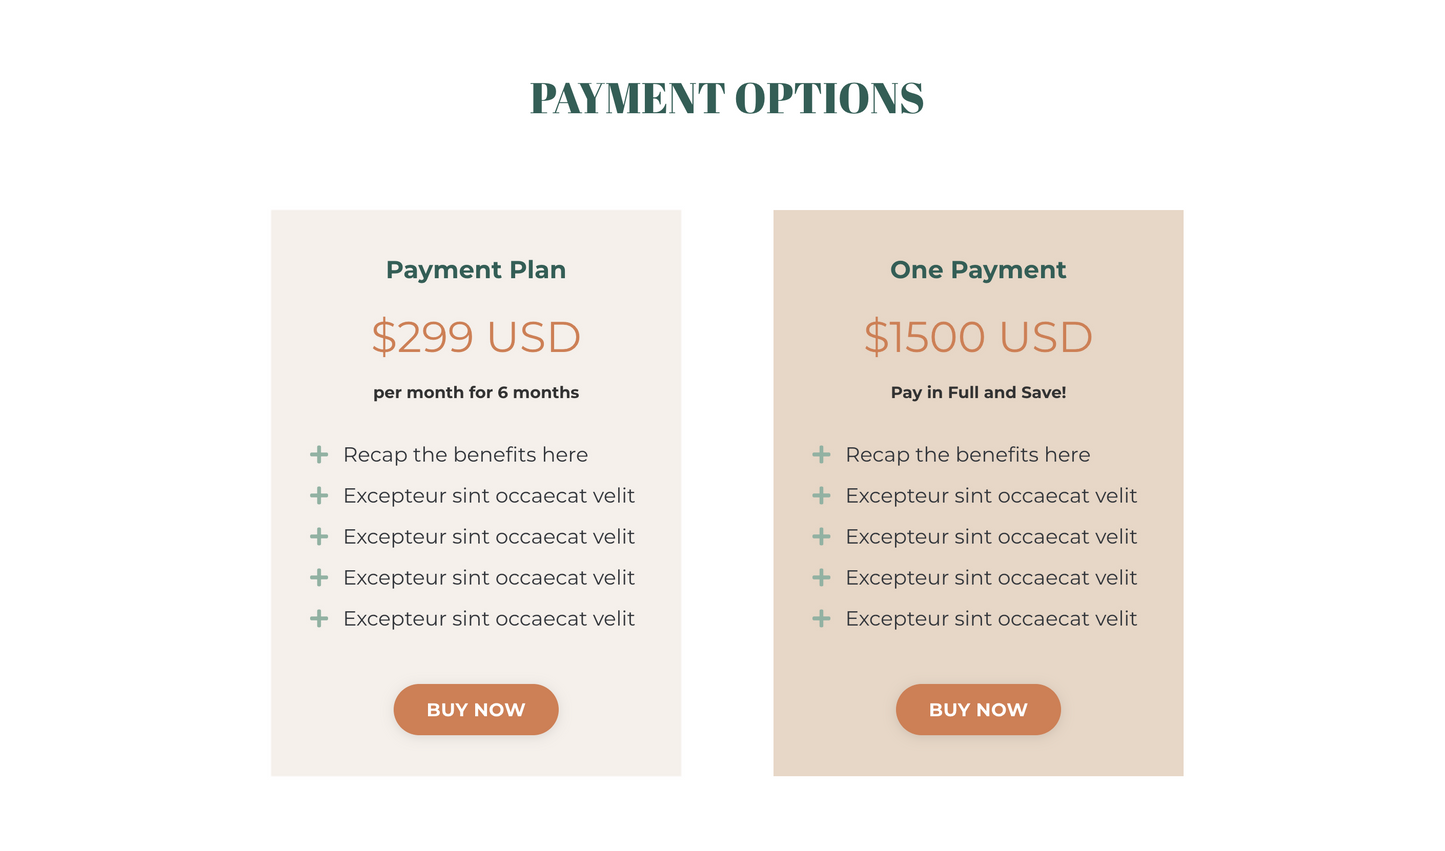Click the $299 USD price
Viewport: 1445px width, 851px height.
(476, 337)
